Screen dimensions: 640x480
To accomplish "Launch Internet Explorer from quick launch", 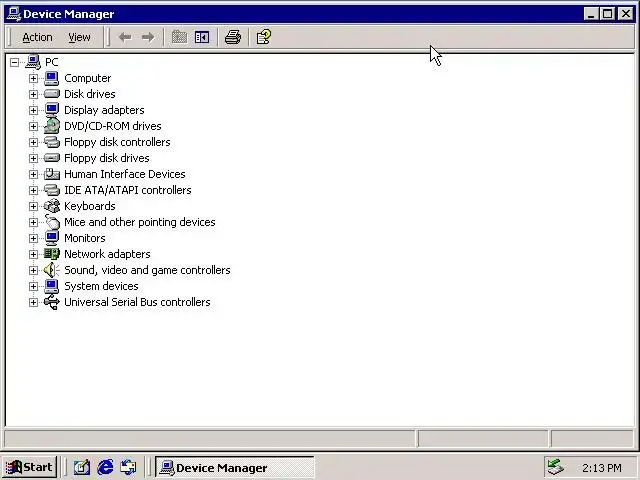I will click(105, 467).
